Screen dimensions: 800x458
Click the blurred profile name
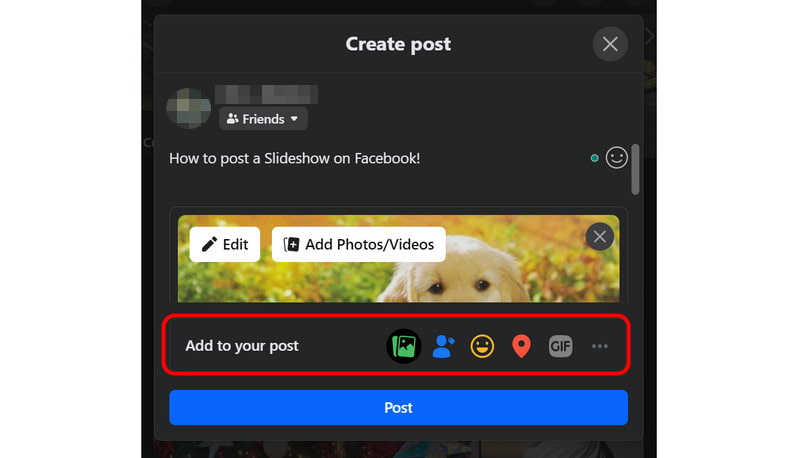[266, 95]
